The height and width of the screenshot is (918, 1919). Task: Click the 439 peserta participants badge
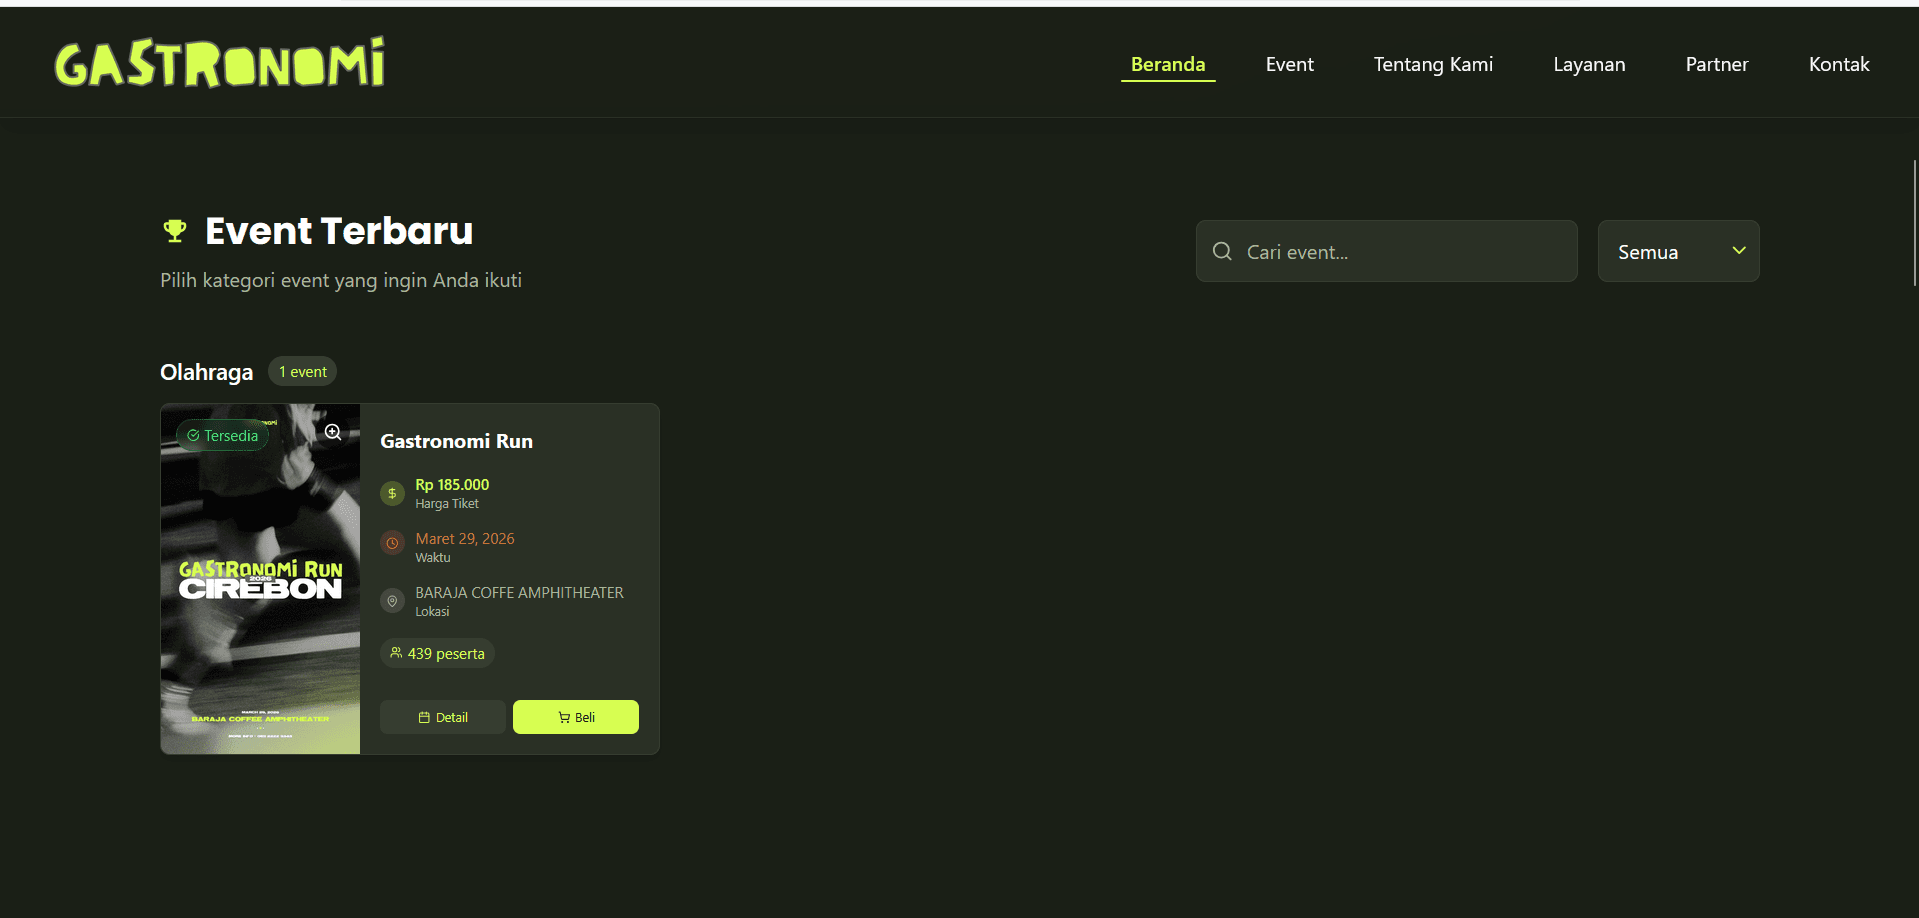click(x=437, y=653)
